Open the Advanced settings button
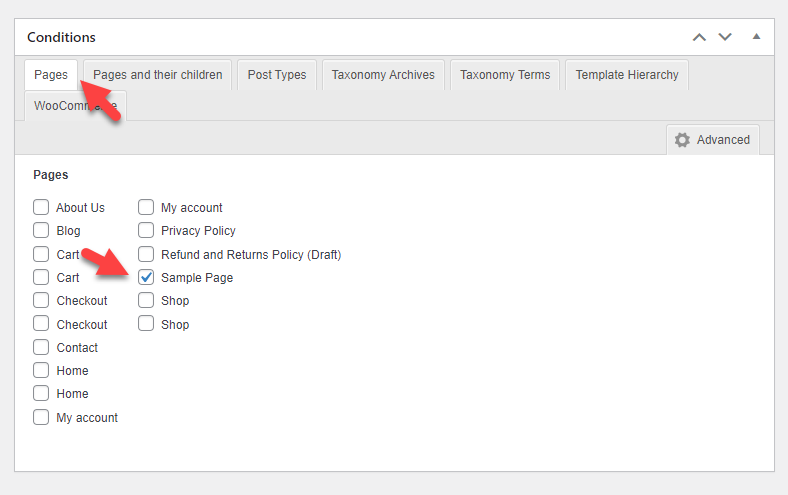Screen dimensions: 788x495 point(713,140)
